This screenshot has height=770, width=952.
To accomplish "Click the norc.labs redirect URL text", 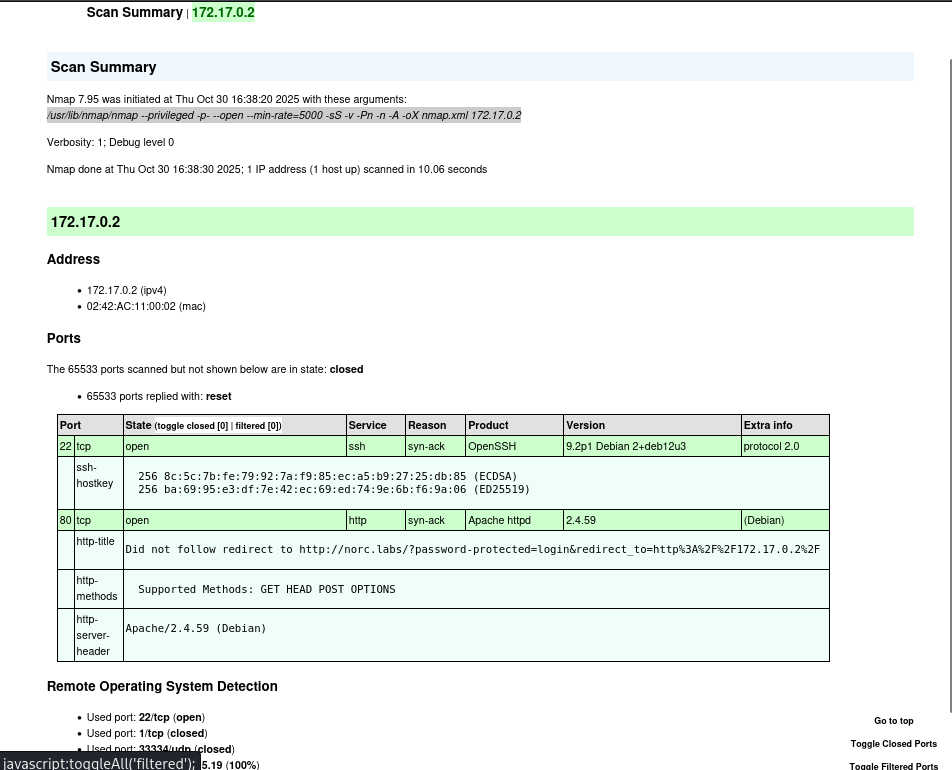I will pyautogui.click(x=559, y=550).
